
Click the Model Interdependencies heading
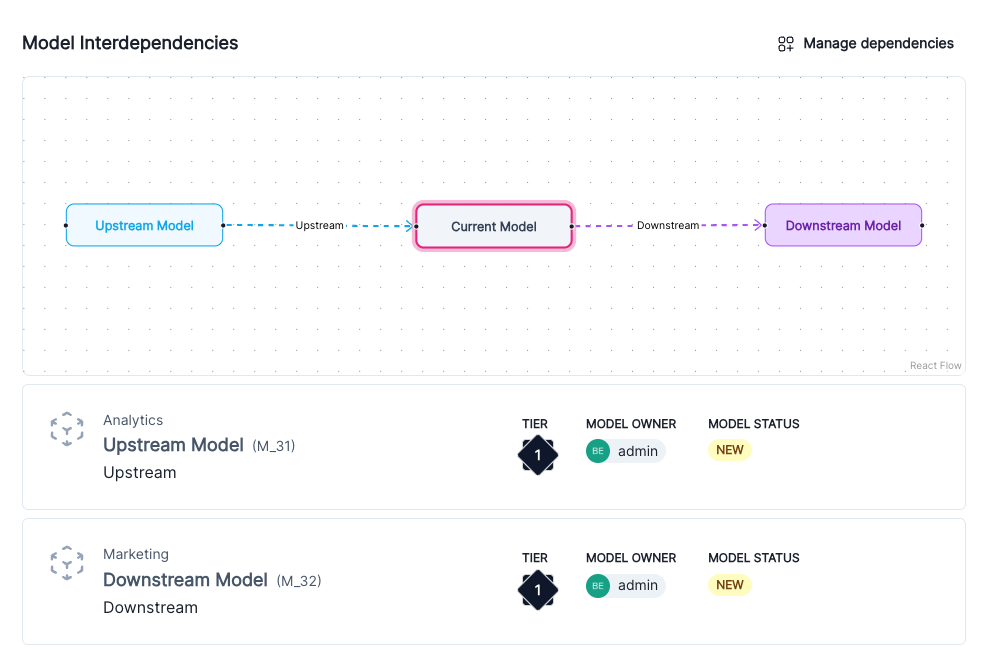pos(130,43)
